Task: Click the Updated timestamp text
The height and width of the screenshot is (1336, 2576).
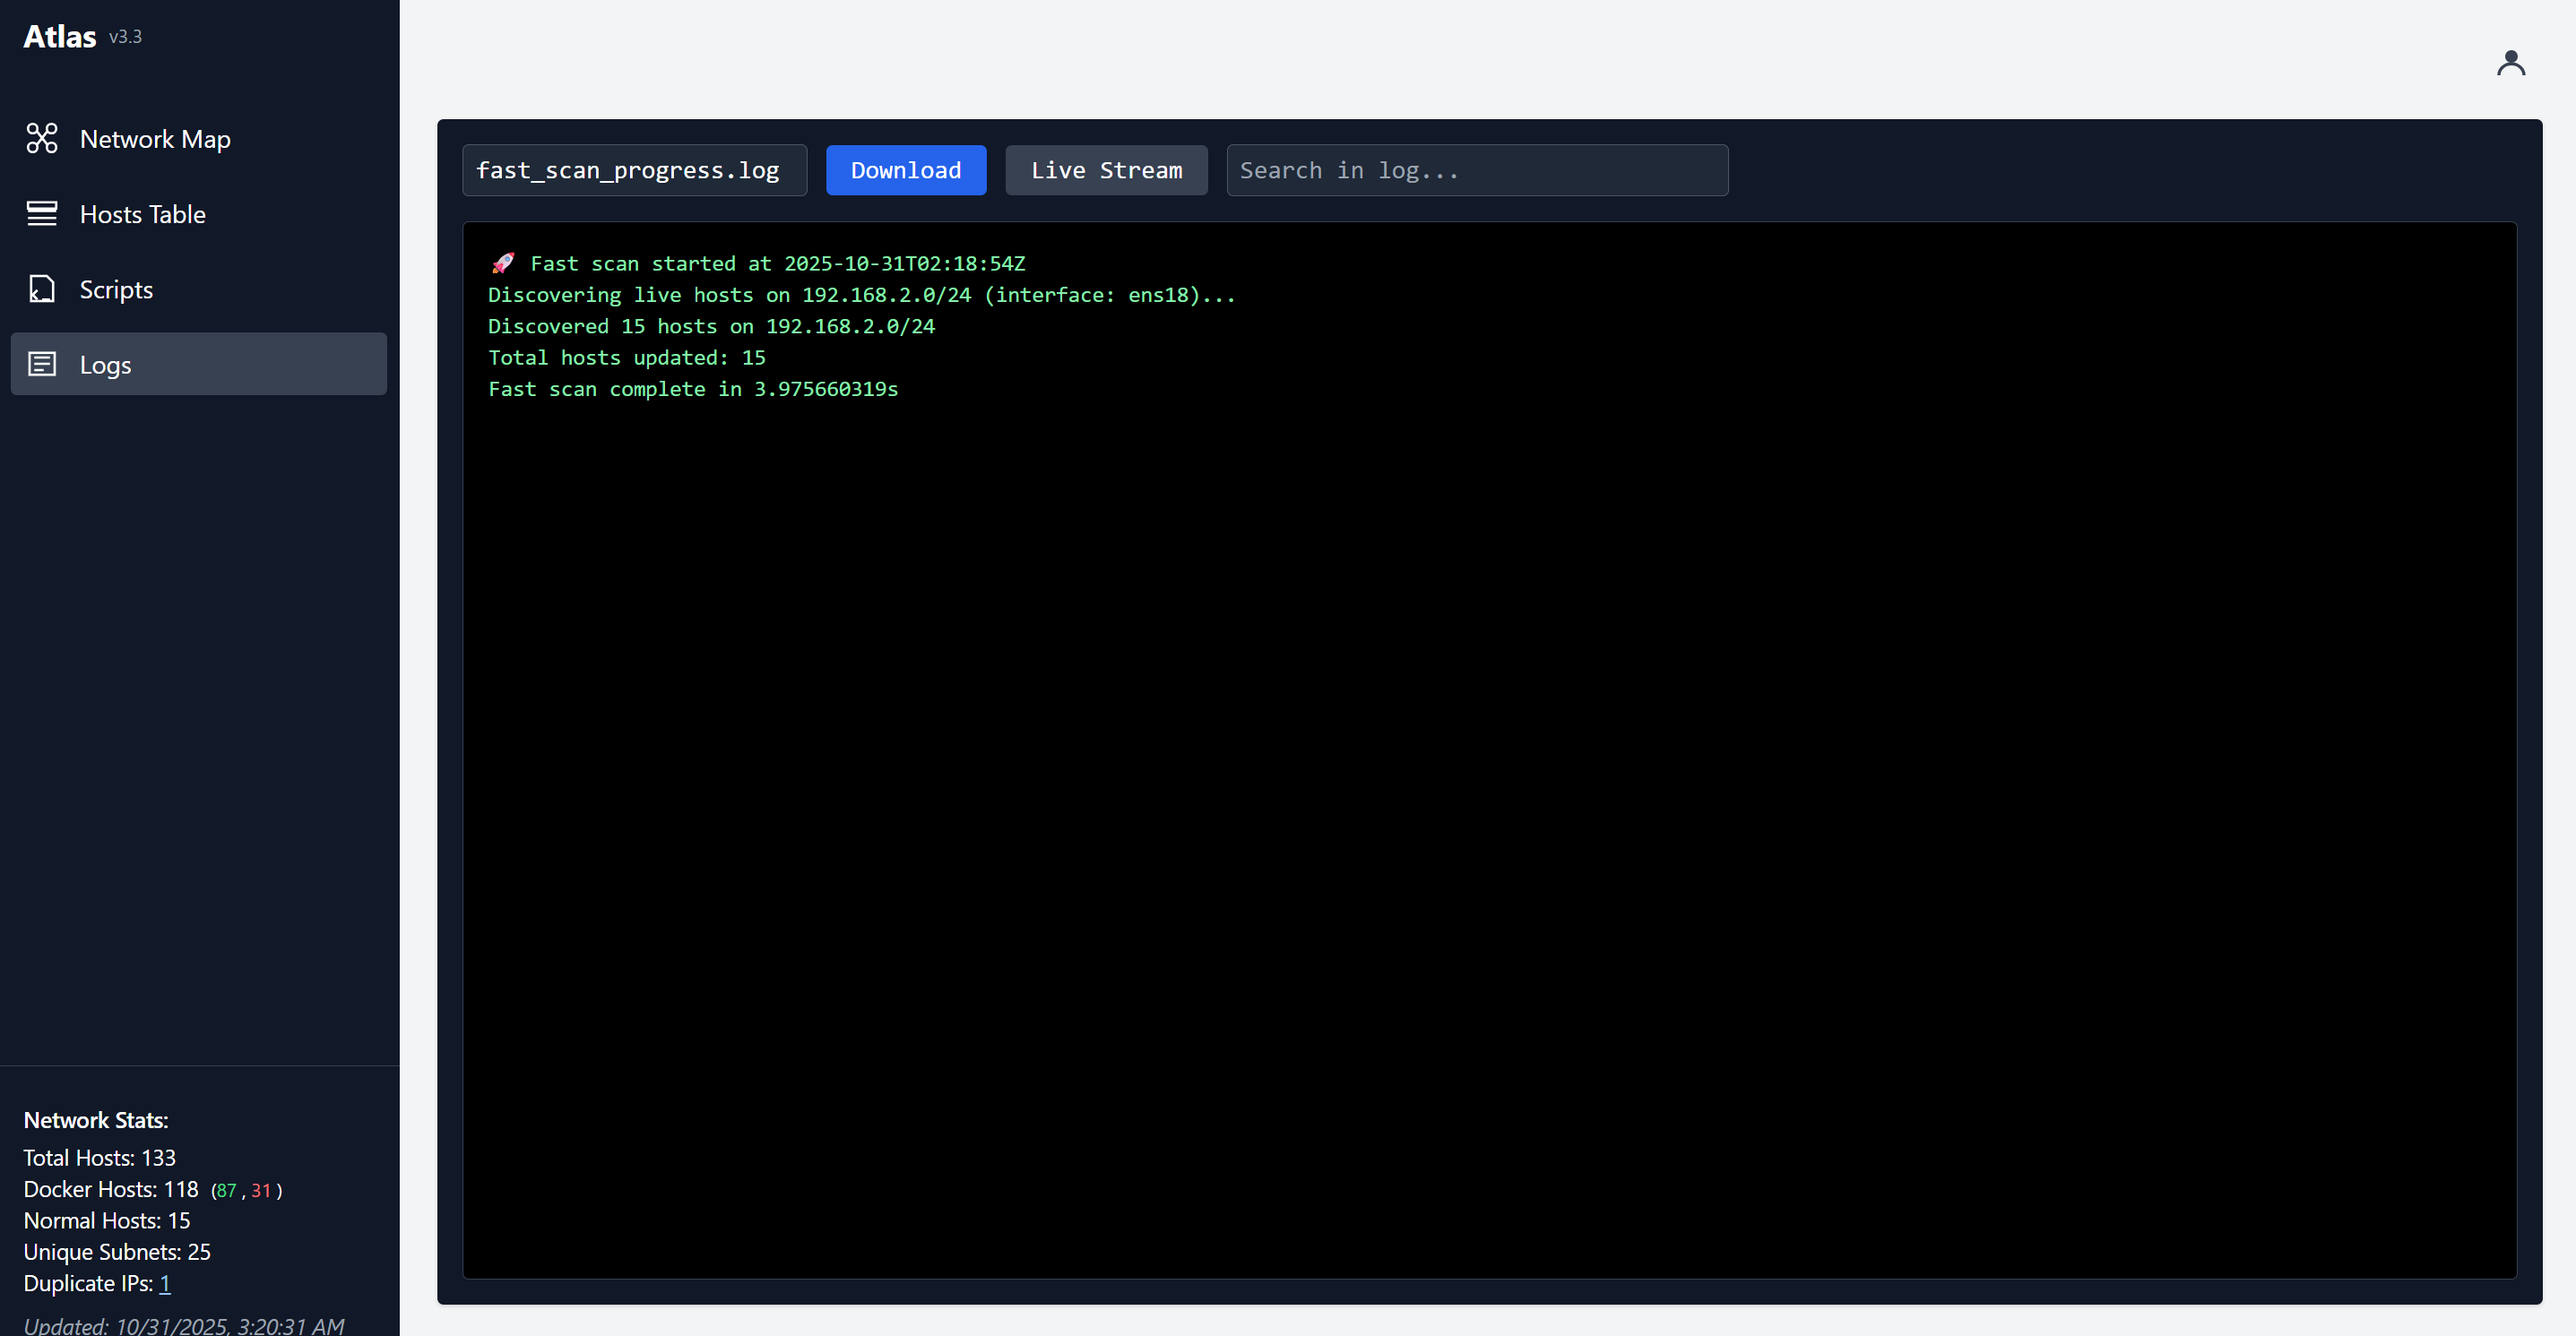Action: click(x=184, y=1325)
